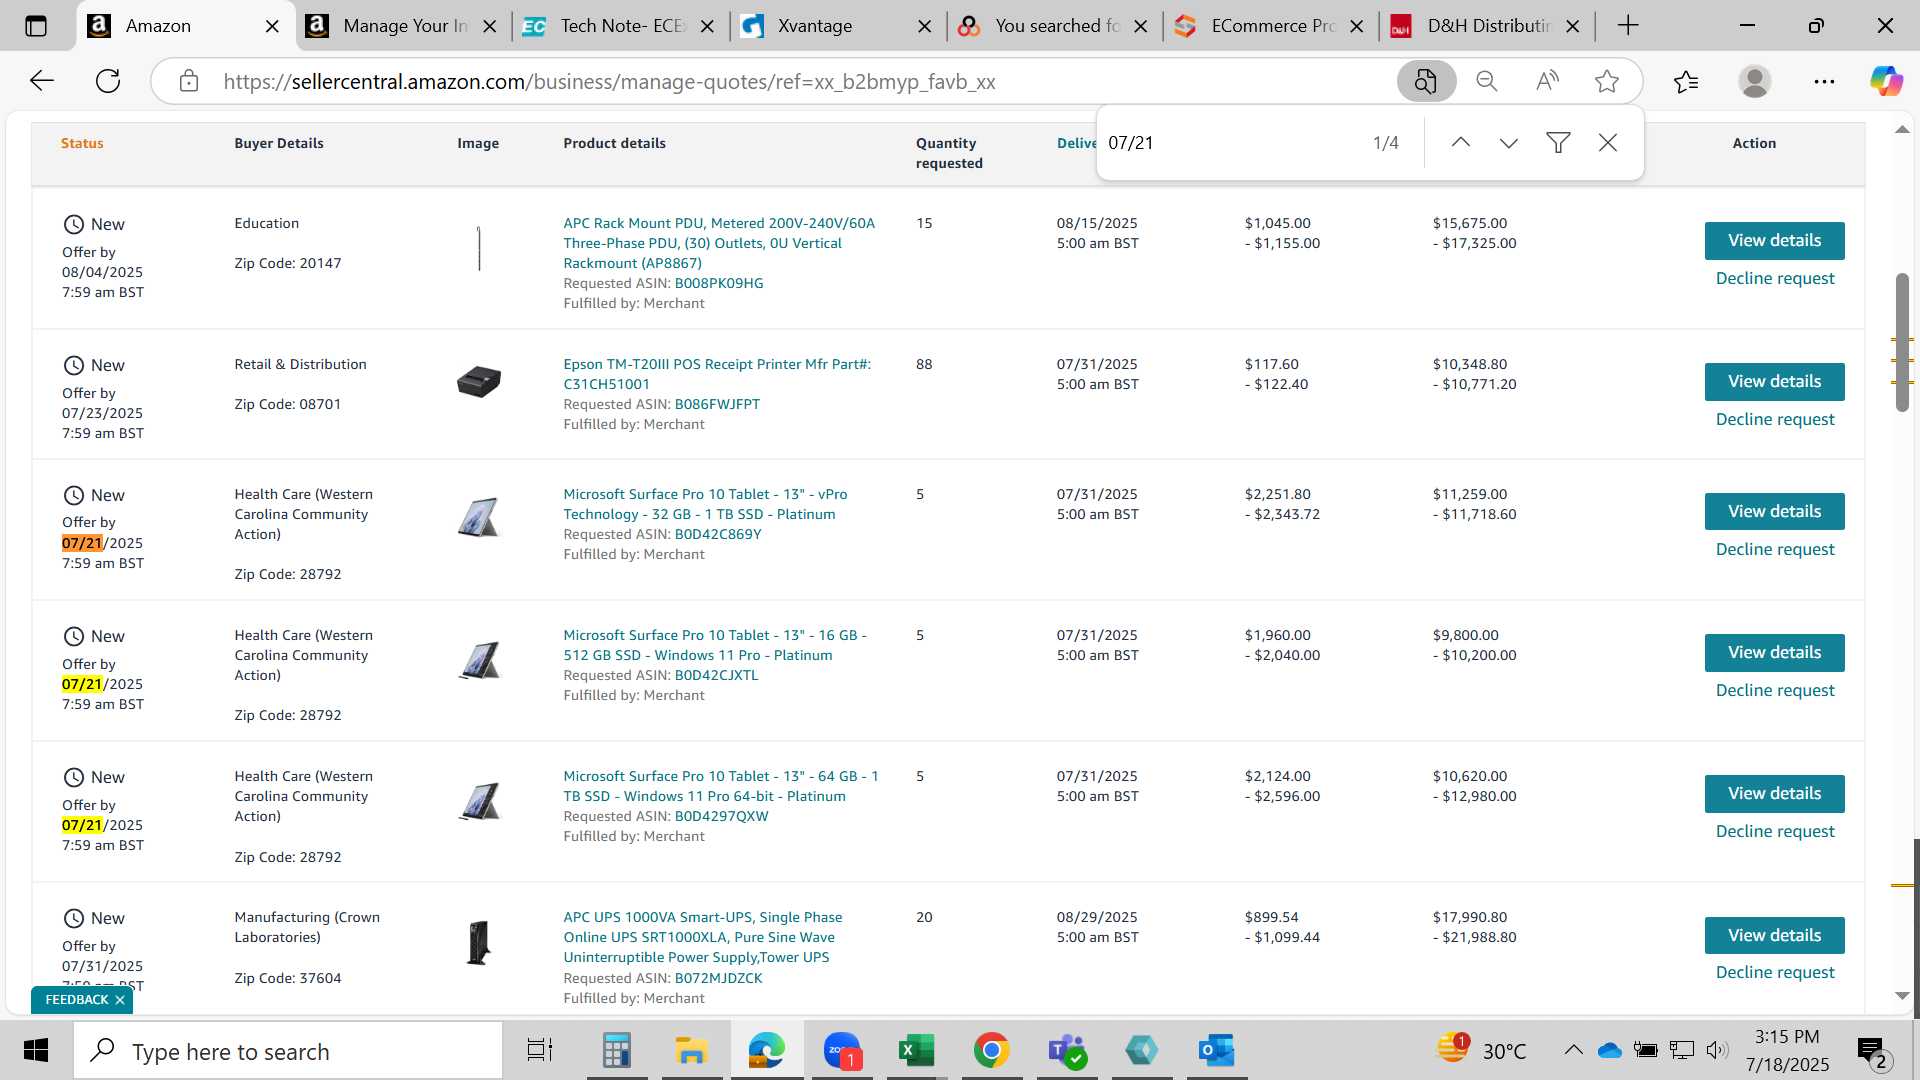This screenshot has width=1920, height=1080.
Task: Open ASIN B0D42C869Y link
Action: point(718,535)
